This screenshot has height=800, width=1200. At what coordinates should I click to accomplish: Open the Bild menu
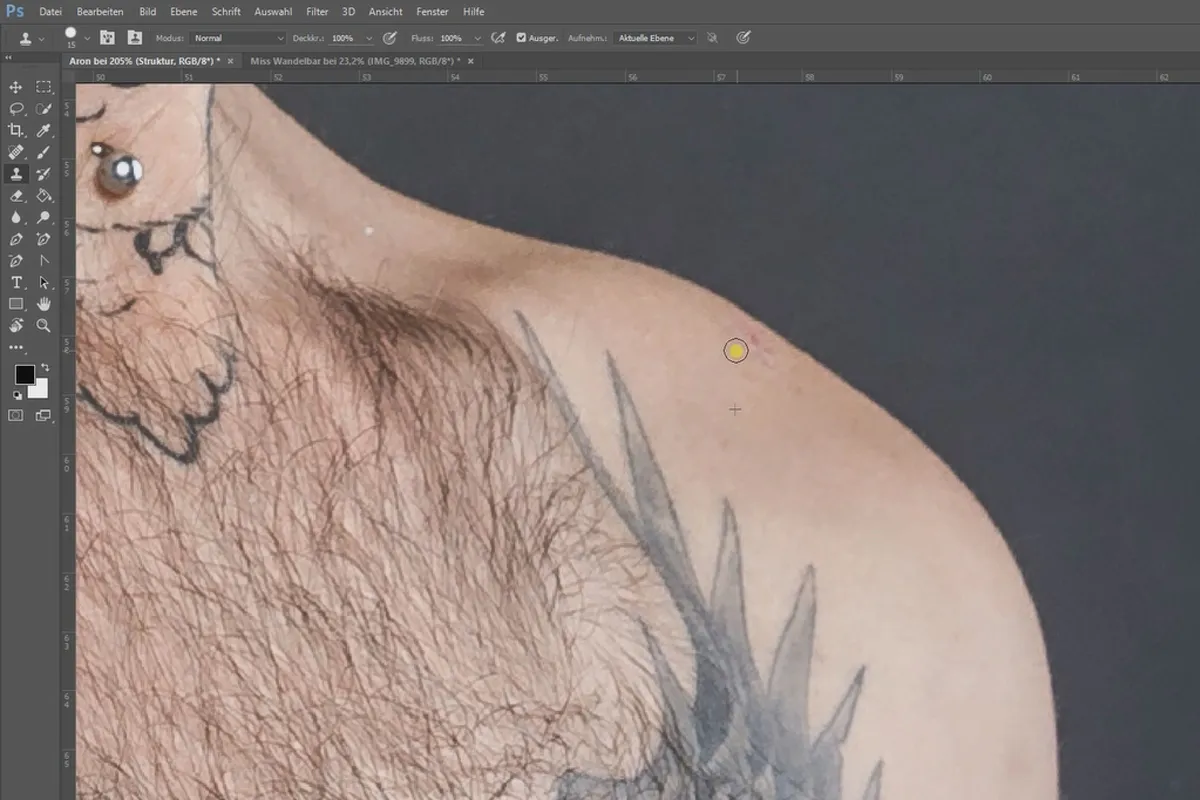[147, 12]
